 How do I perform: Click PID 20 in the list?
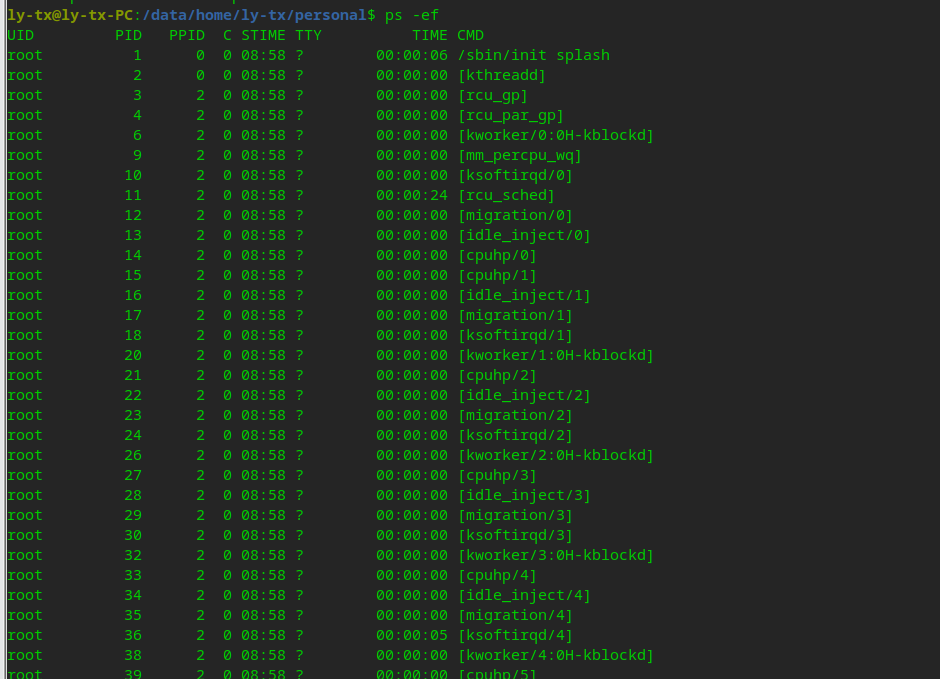pyautogui.click(x=133, y=355)
